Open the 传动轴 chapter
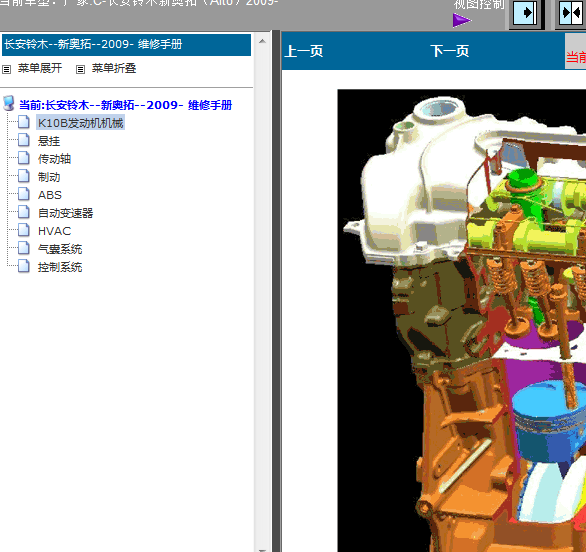 coord(55,159)
